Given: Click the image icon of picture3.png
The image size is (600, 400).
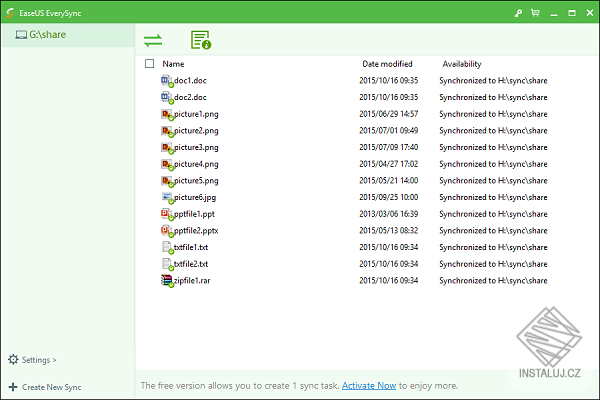Looking at the screenshot, I should click(x=167, y=148).
